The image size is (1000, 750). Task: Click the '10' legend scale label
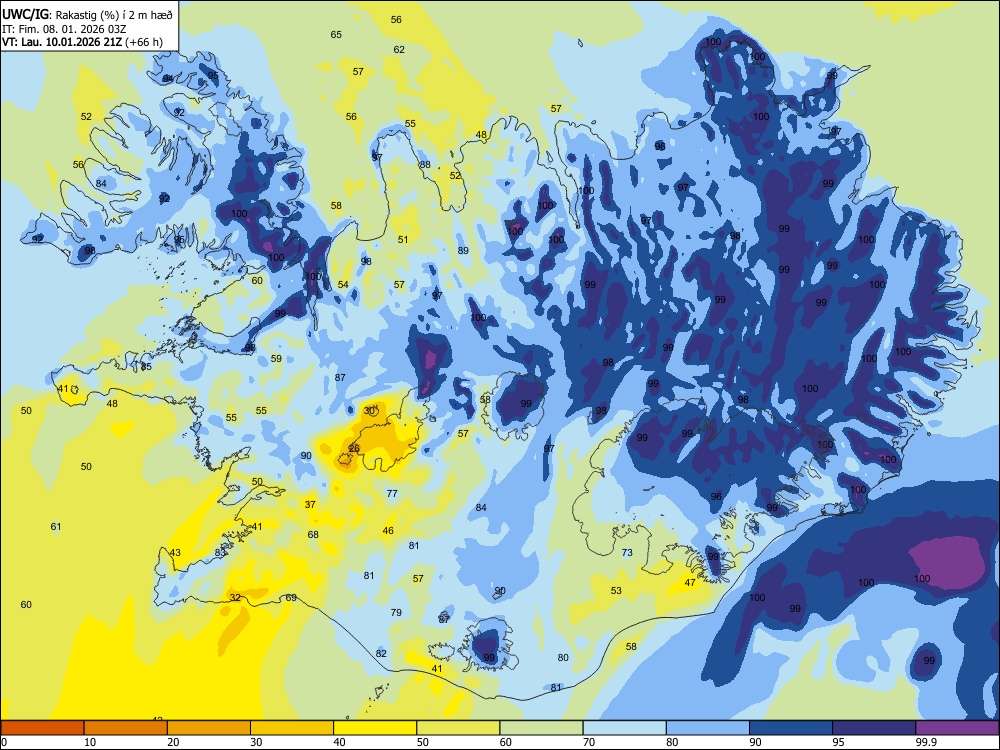coord(90,742)
